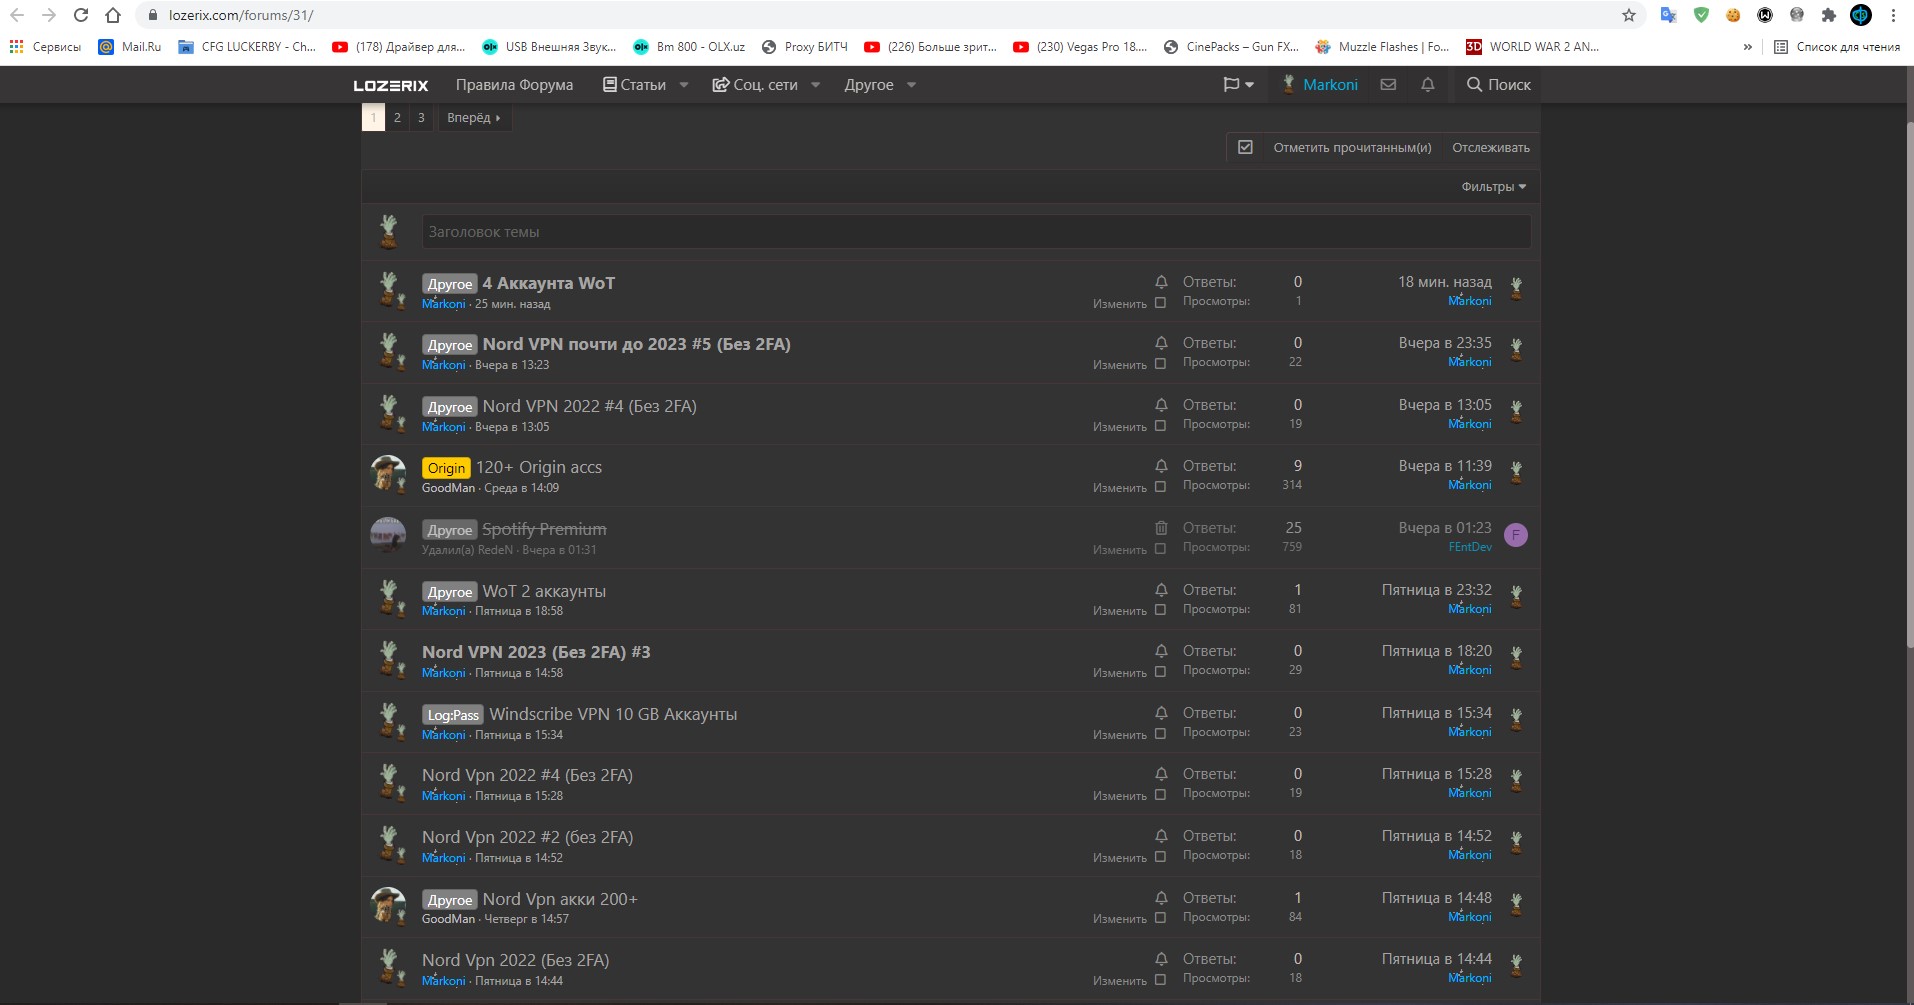Open Mail.Ru bookmark
Viewport: 1914px width, 1005px height.
pyautogui.click(x=130, y=47)
